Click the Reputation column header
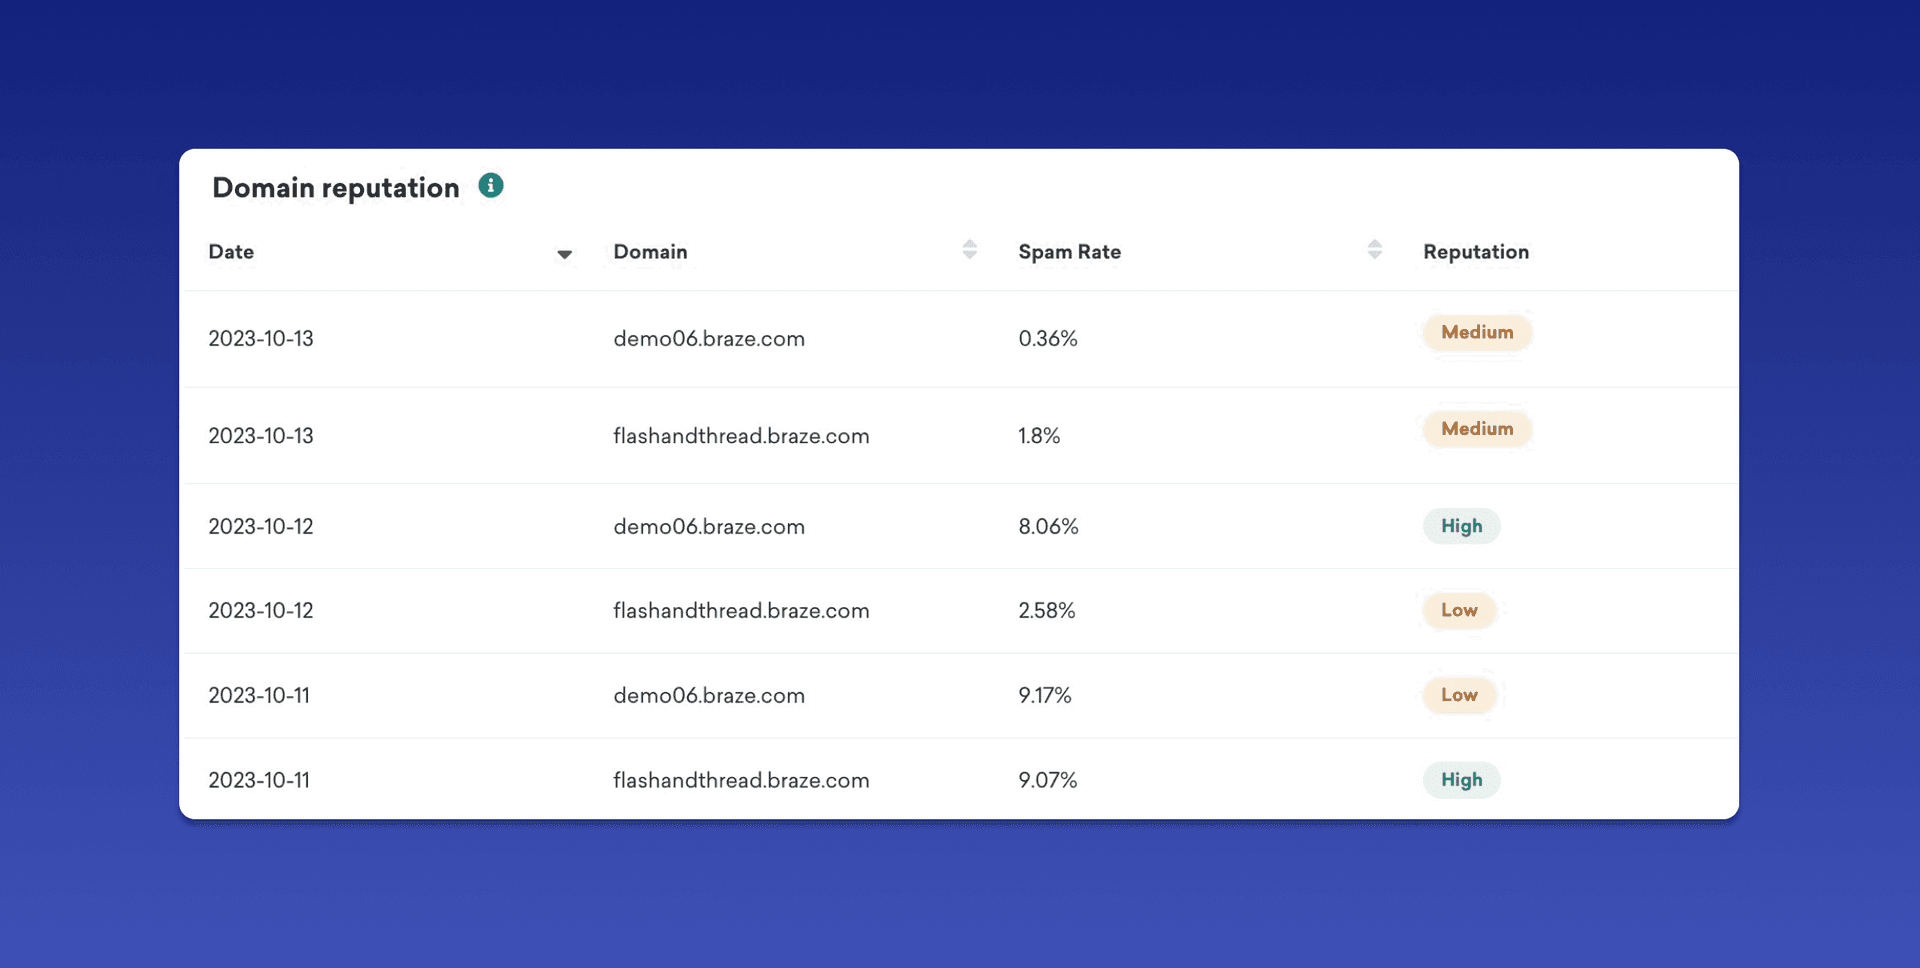 [x=1475, y=252]
